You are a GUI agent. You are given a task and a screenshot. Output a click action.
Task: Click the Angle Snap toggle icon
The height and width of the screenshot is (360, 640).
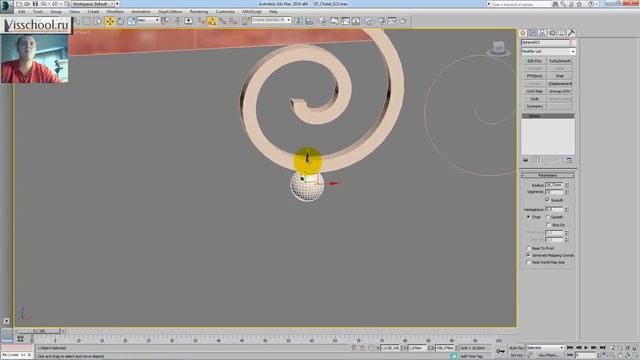point(212,21)
